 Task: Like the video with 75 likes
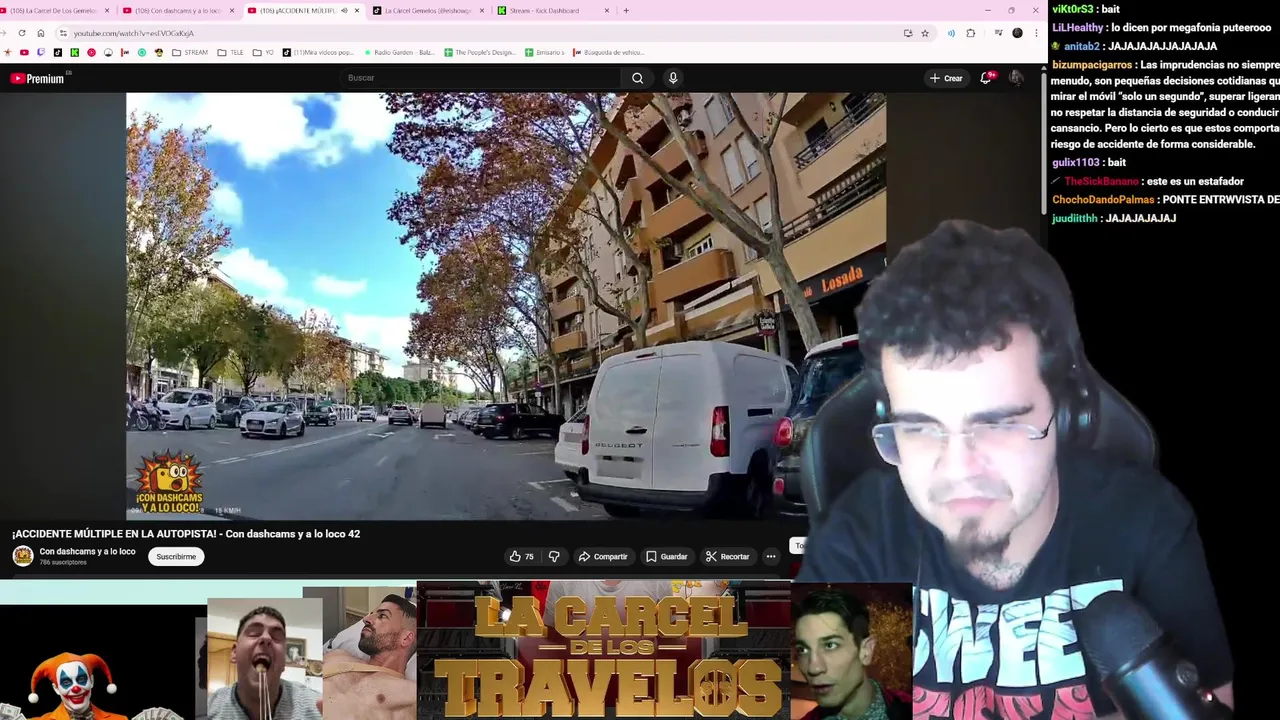521,557
